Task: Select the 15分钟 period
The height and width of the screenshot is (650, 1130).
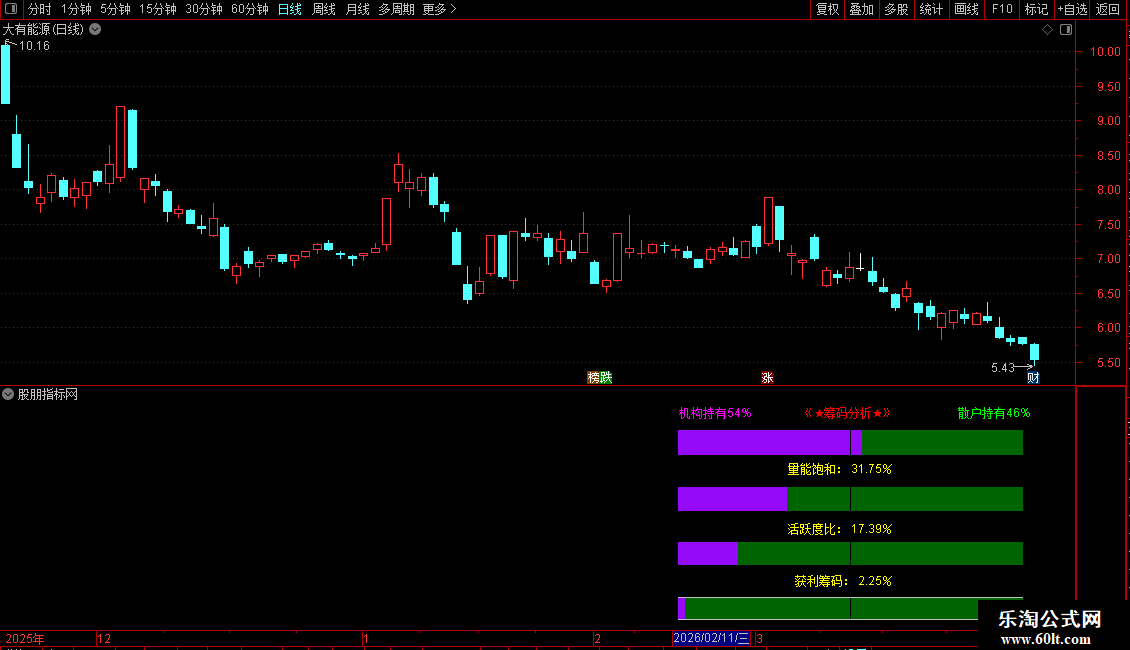Action: point(158,9)
